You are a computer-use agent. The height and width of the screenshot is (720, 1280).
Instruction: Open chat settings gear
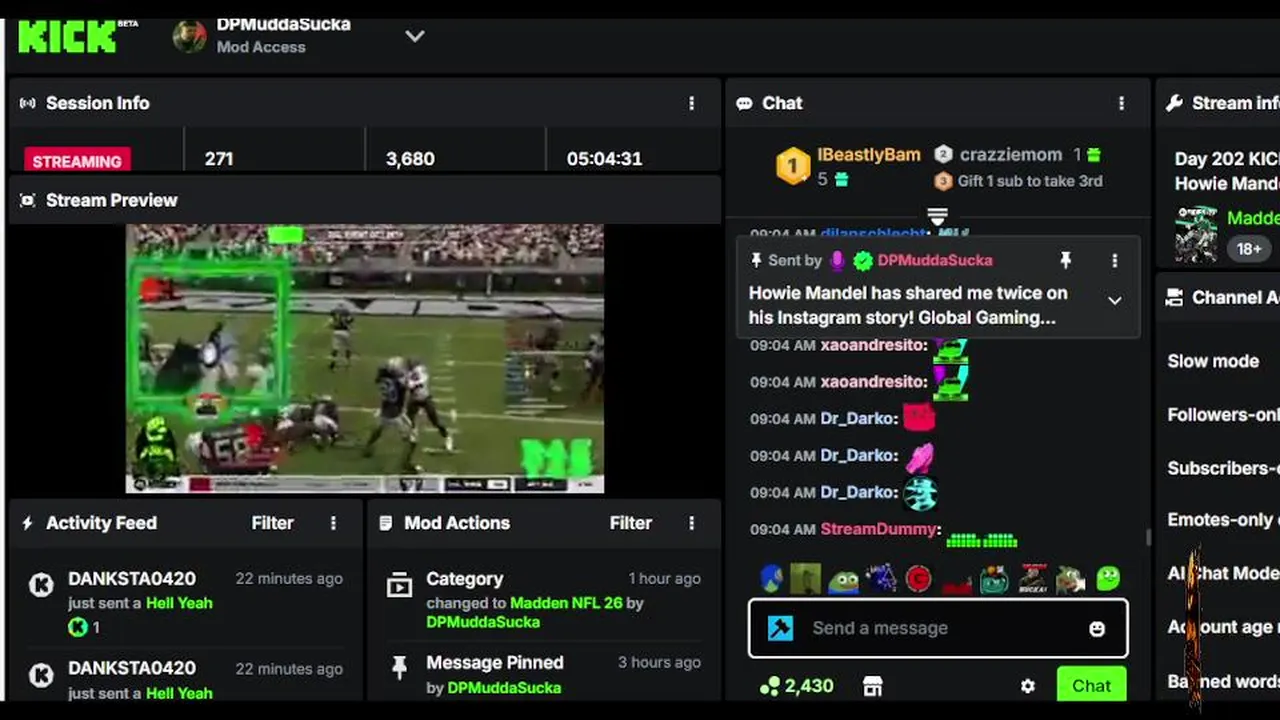click(1028, 686)
